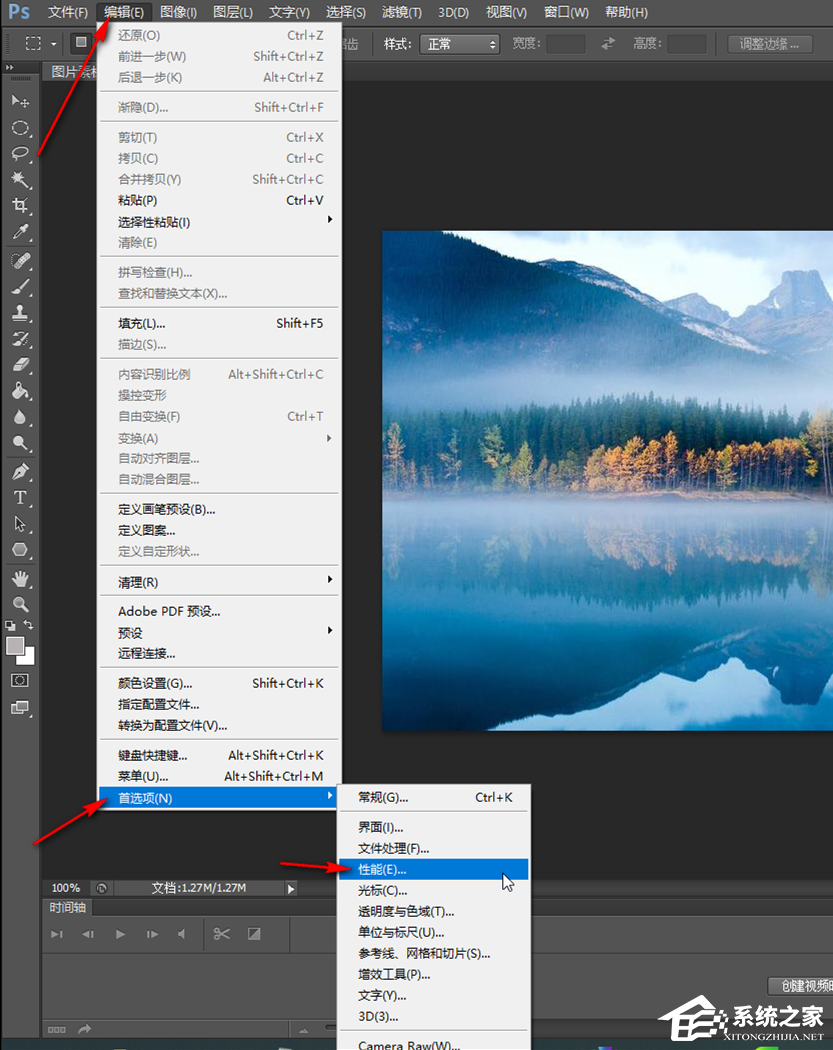
Task: Select the Spot Healing Brush tool
Action: [x=20, y=260]
